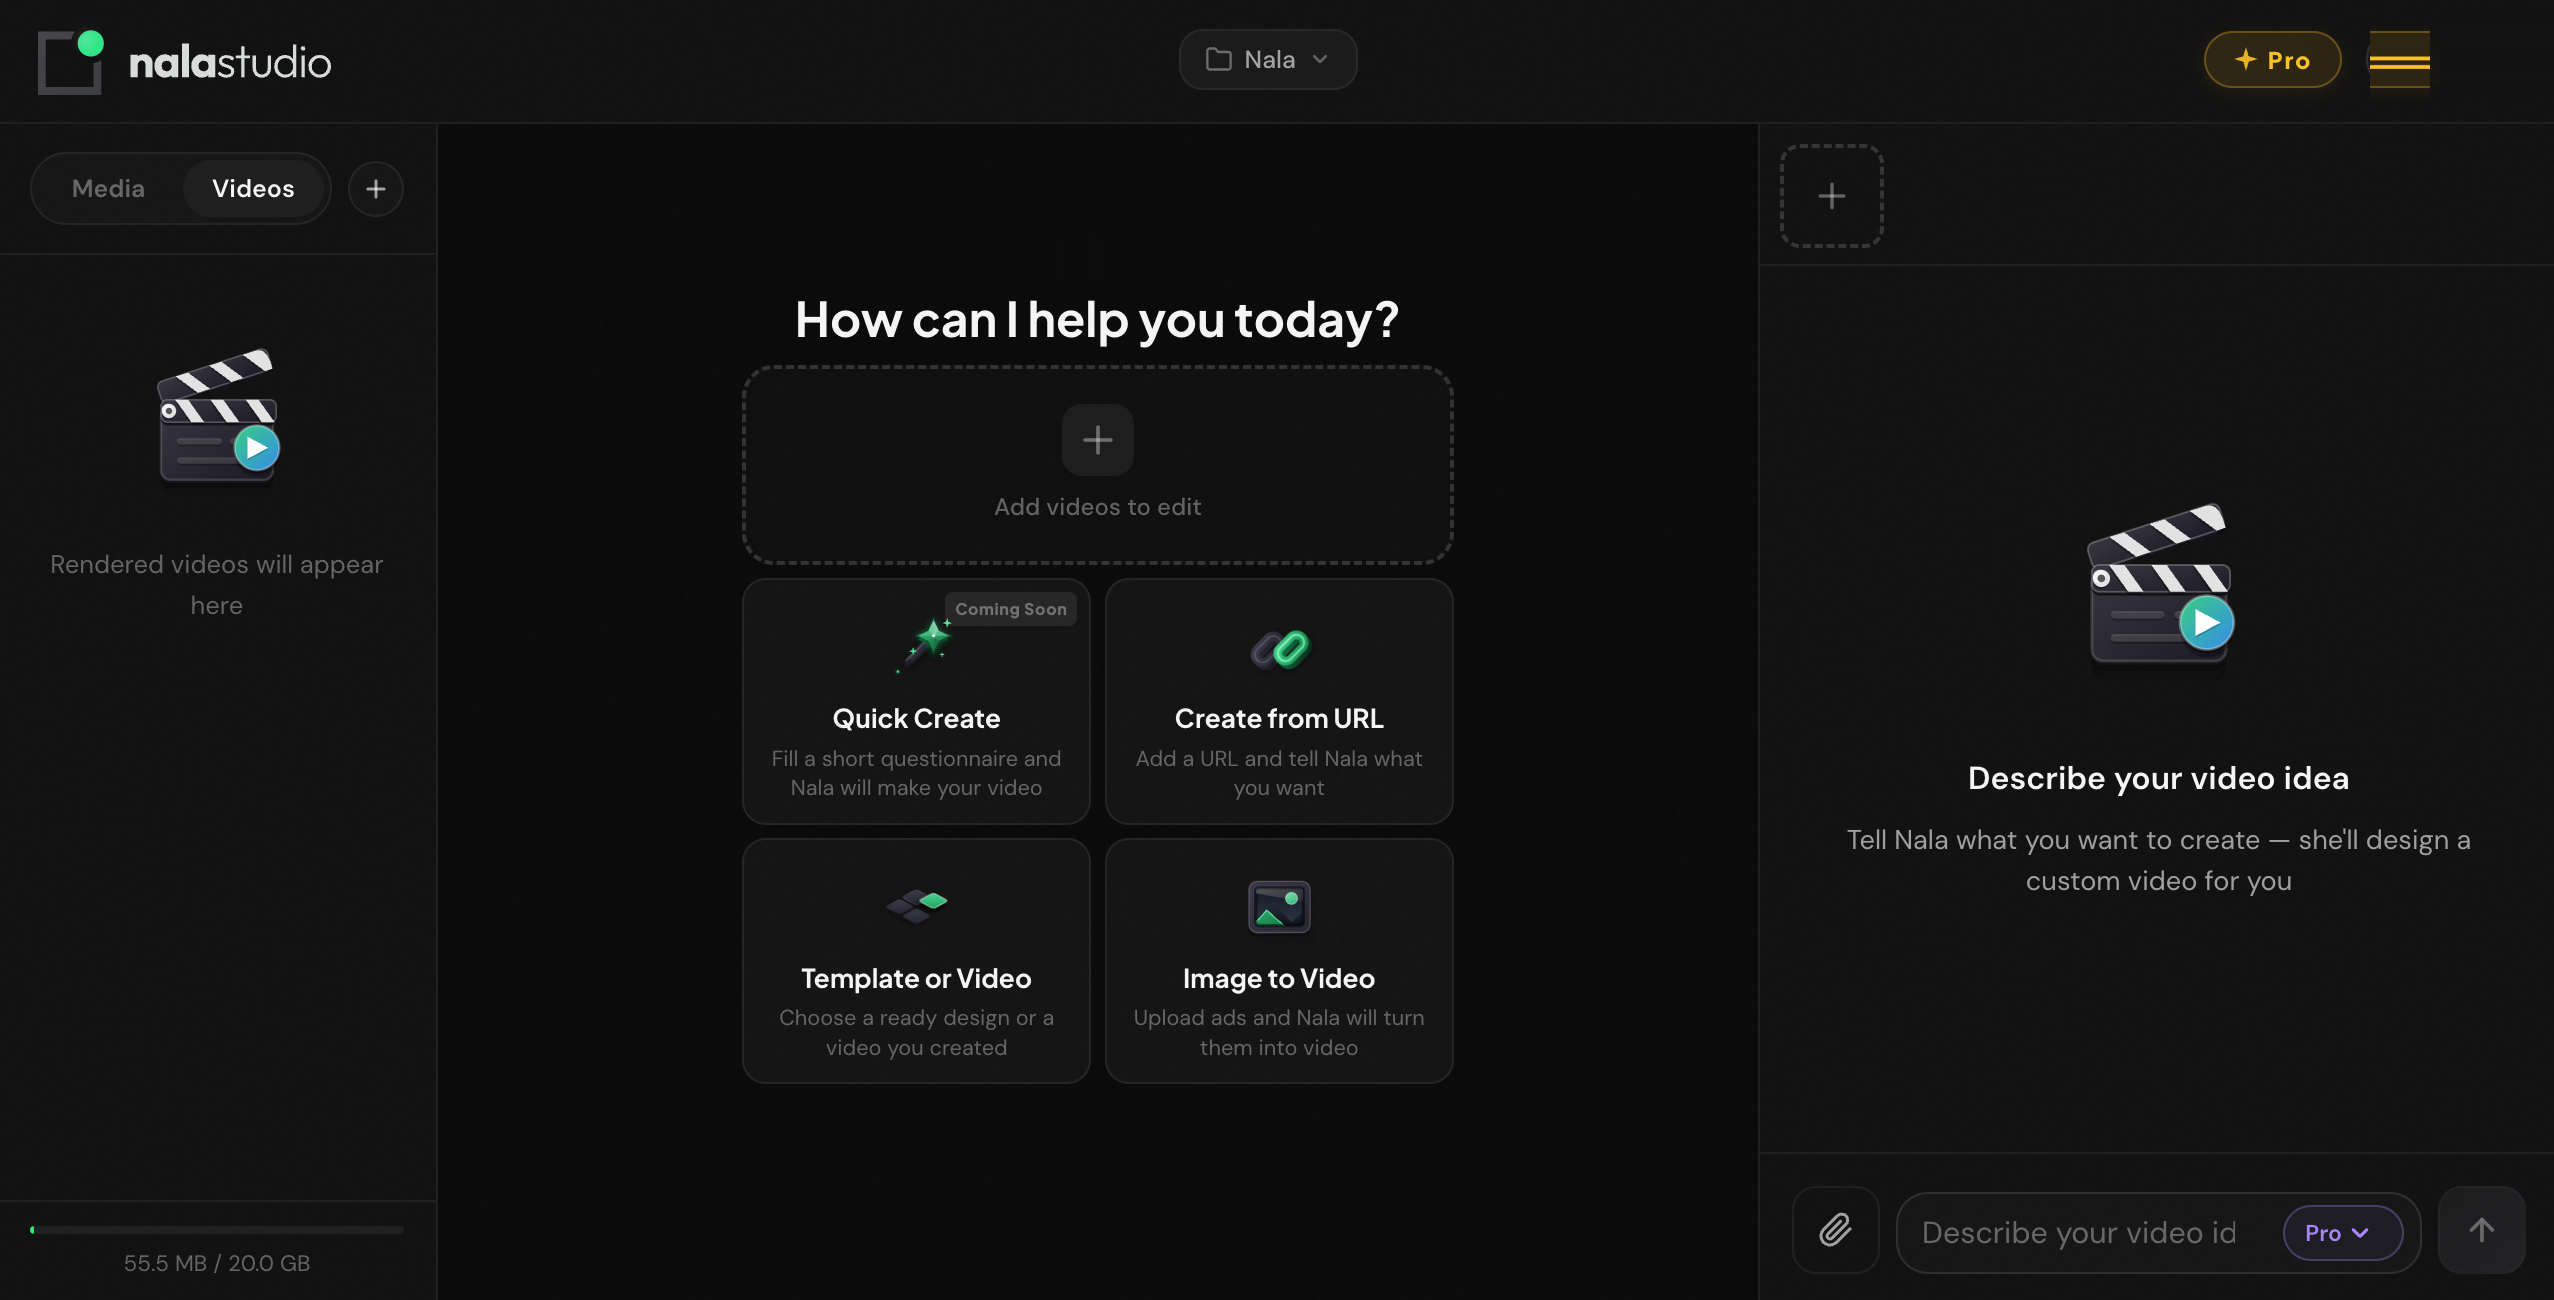Click the plus icon next to Videos tab
Viewport: 2554px width, 1300px height.
376,188
